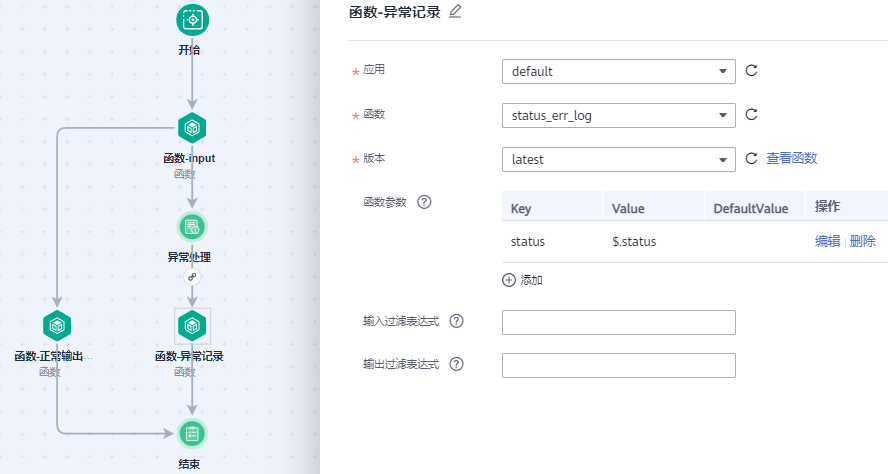The height and width of the screenshot is (474, 888).
Task: Open the 函数 dropdown showing status_err_log
Action: [618, 115]
